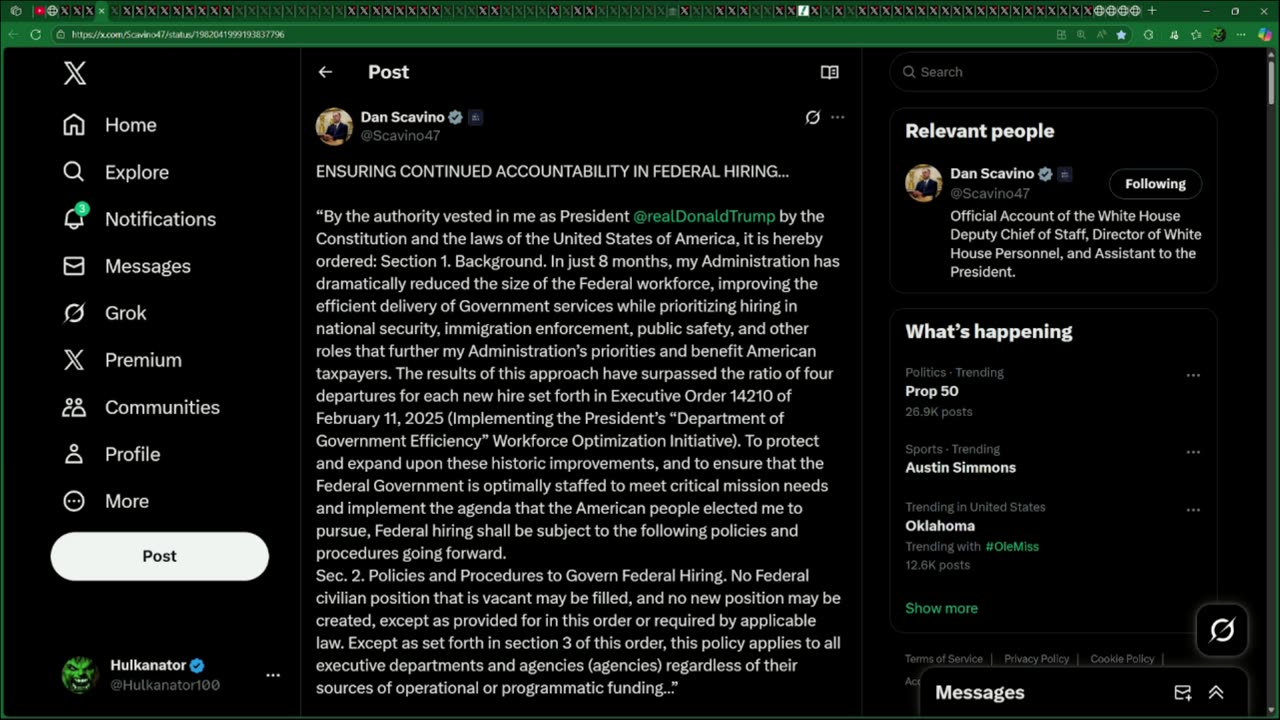The width and height of the screenshot is (1280, 720).
Task: Open the zoom control in the address bar
Action: pos(1081,34)
